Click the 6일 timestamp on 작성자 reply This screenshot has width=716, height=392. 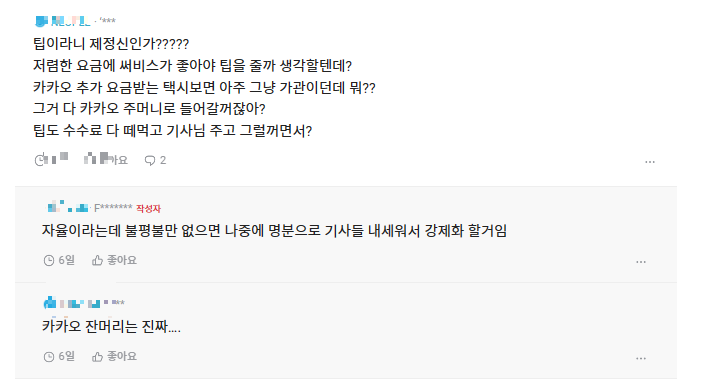coord(66,260)
